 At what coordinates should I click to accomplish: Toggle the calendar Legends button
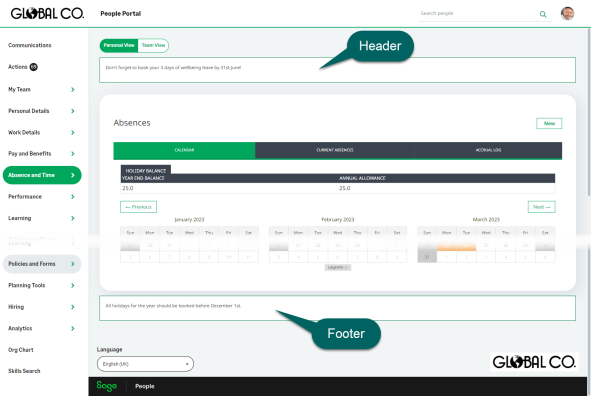[338, 267]
